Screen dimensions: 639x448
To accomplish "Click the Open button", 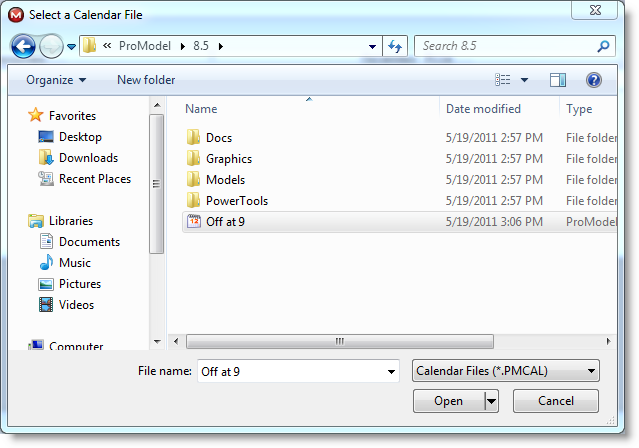I will 448,401.
